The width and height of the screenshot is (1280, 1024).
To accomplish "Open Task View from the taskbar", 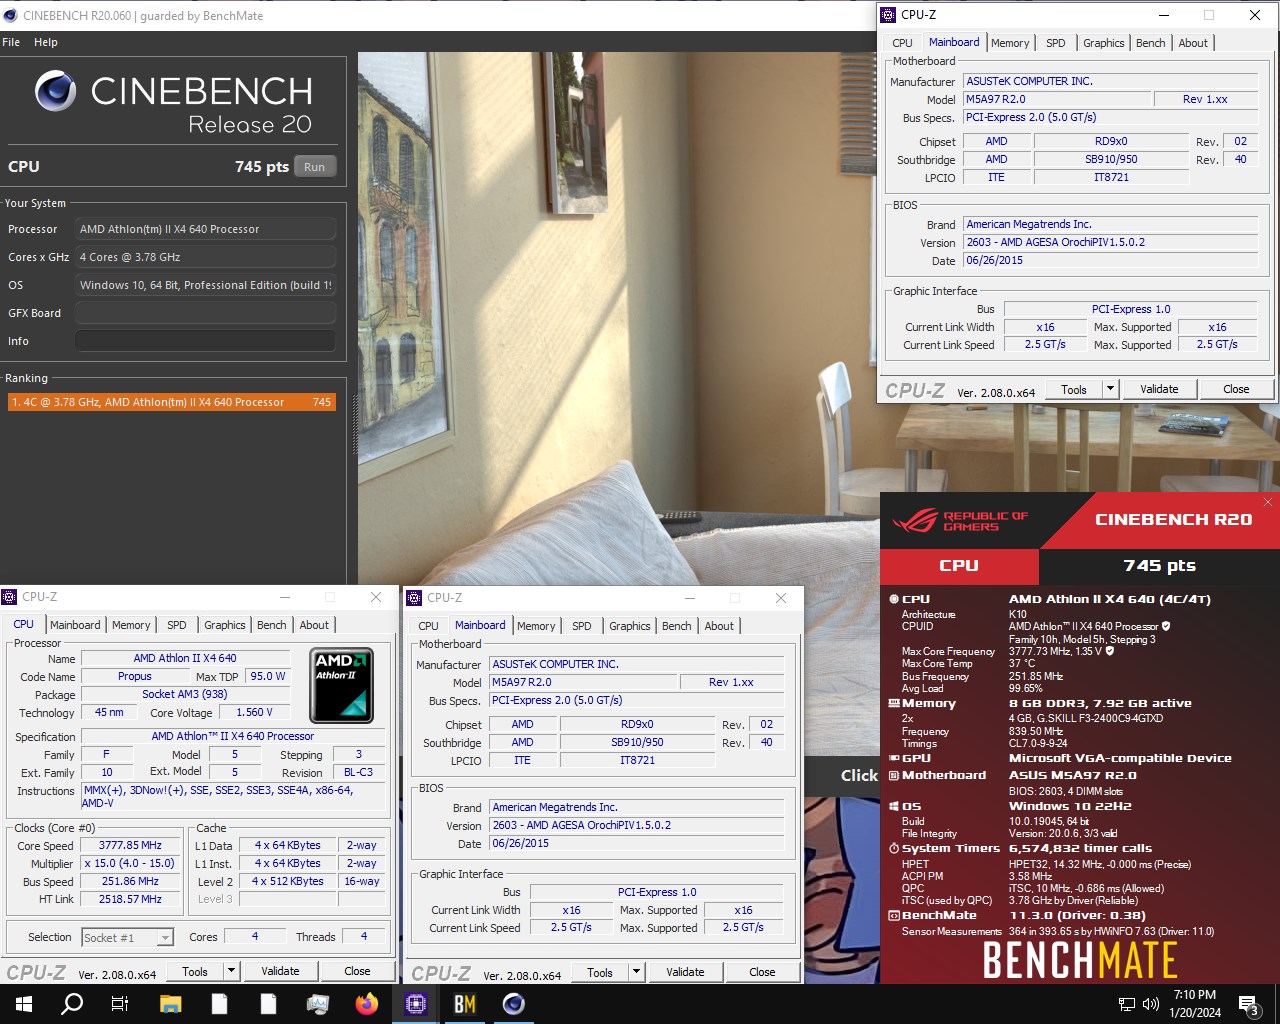I will click(120, 1003).
